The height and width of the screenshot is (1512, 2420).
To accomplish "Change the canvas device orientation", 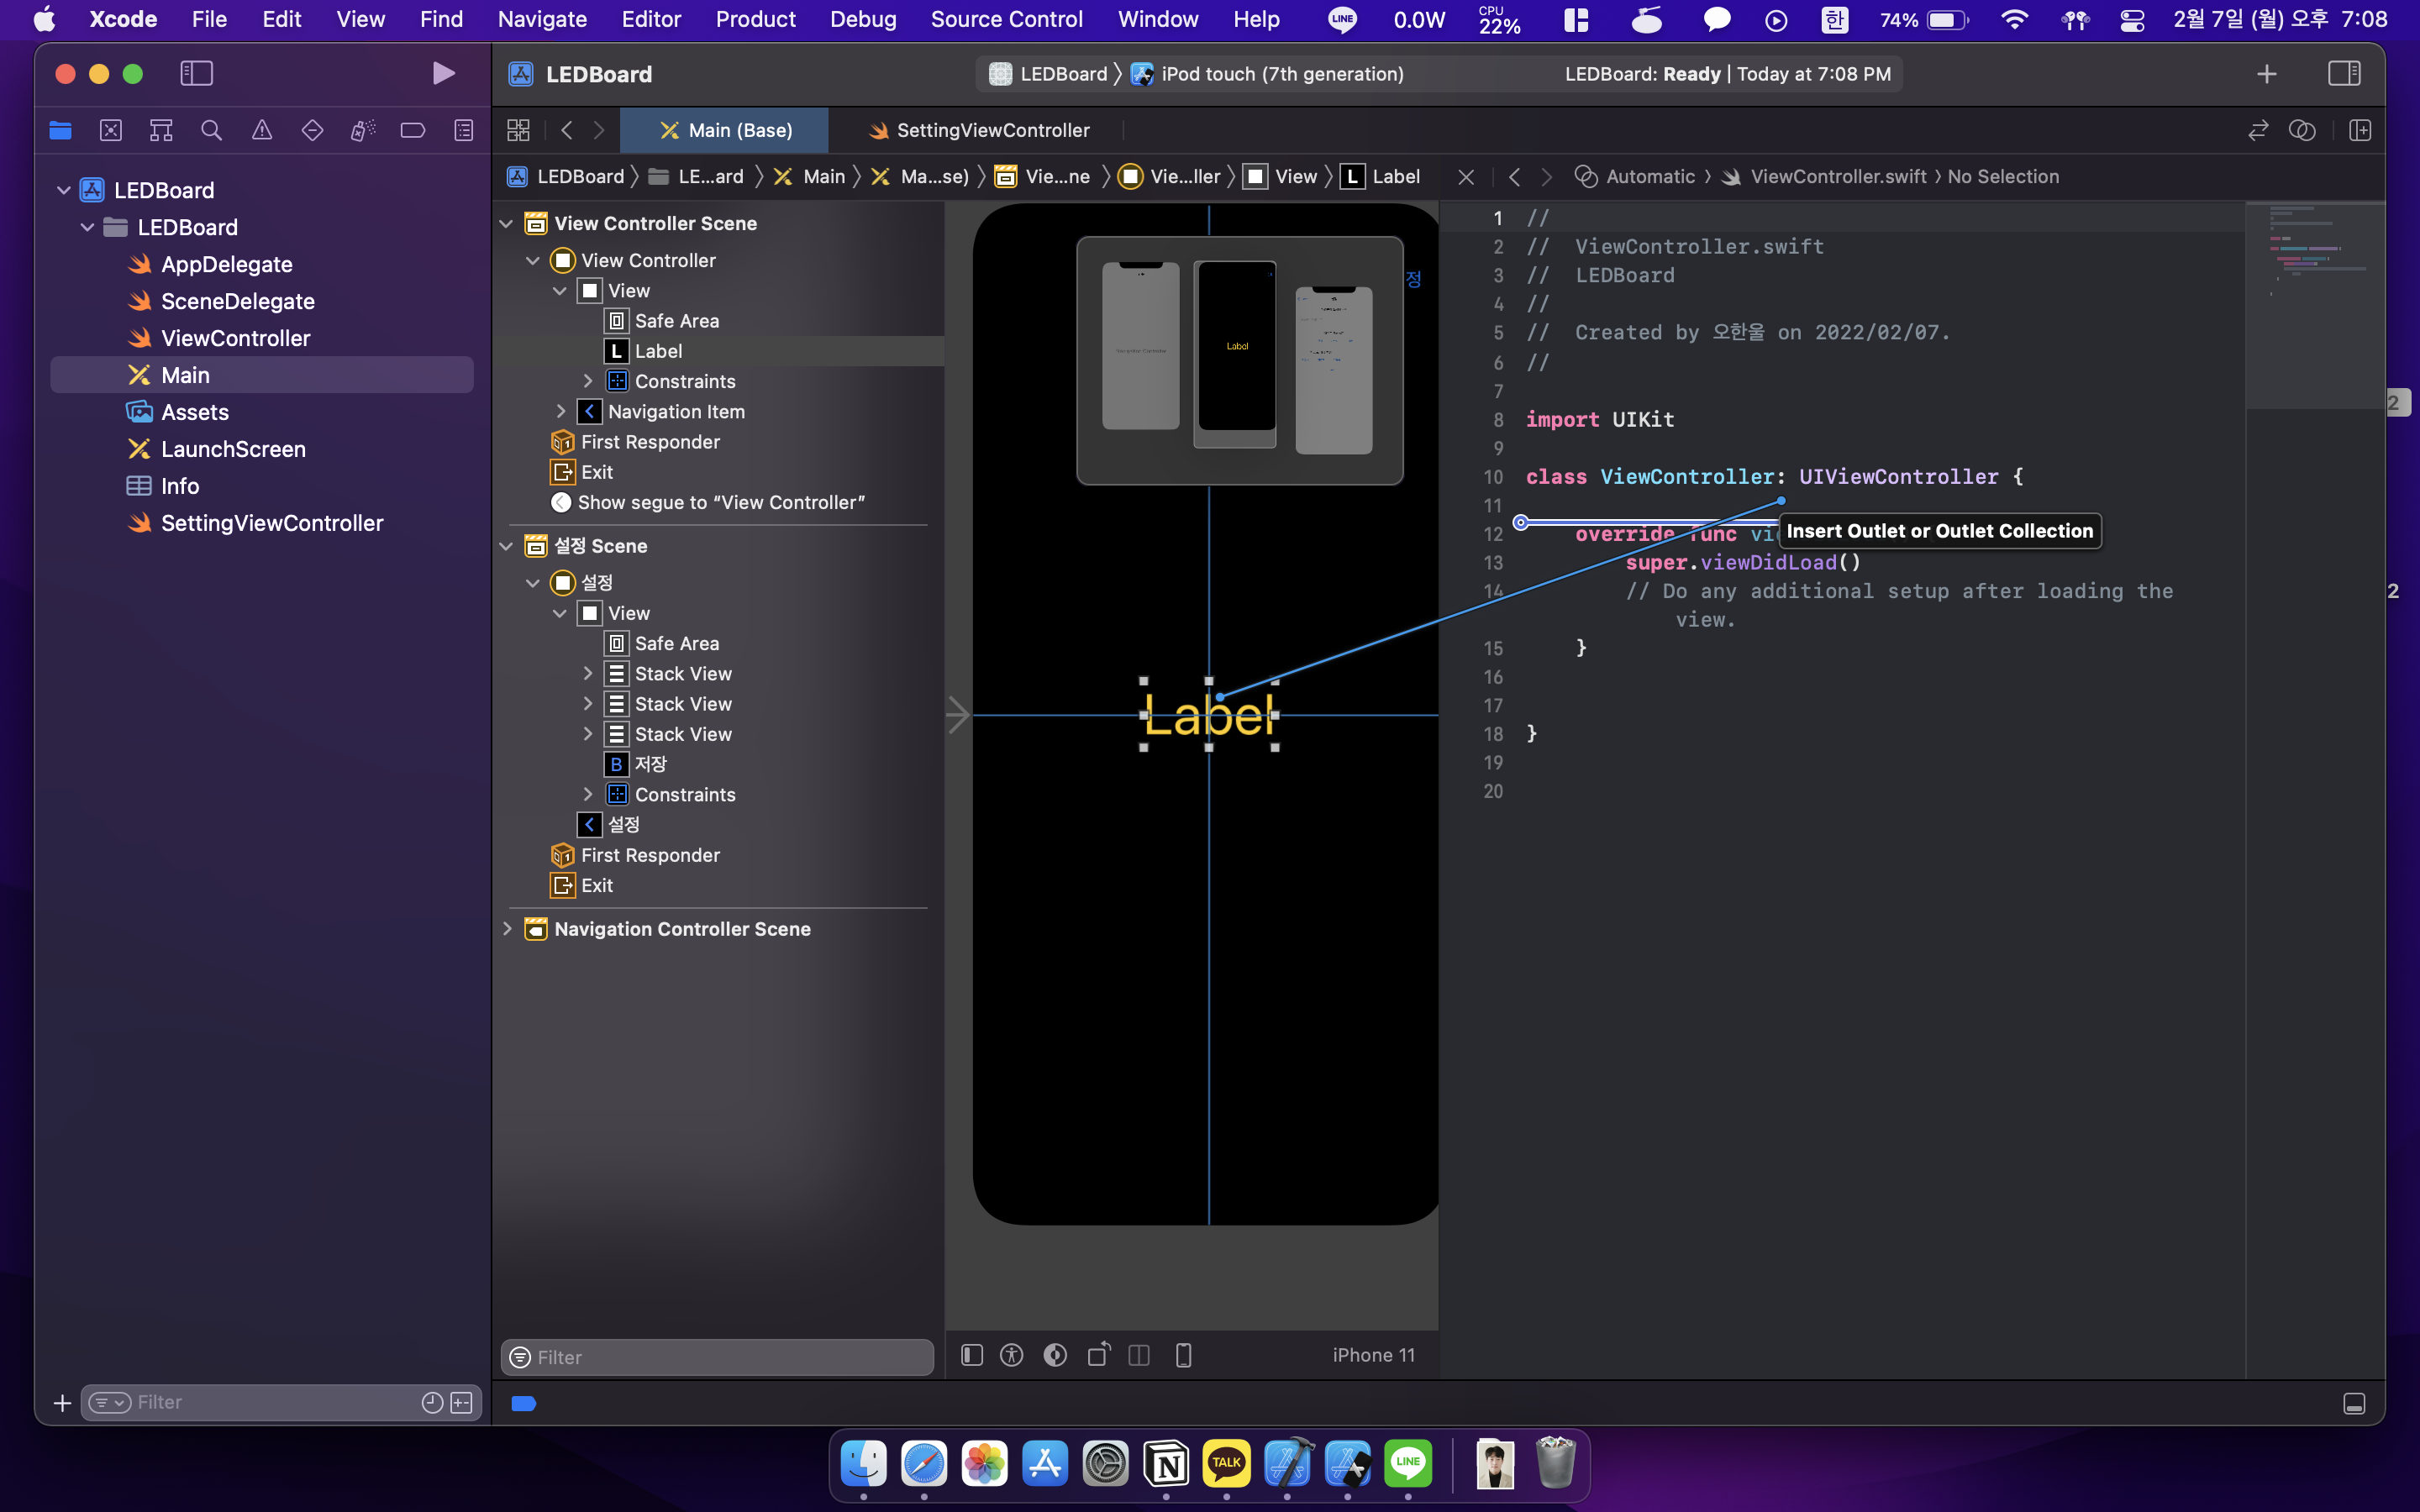I will pyautogui.click(x=1099, y=1355).
